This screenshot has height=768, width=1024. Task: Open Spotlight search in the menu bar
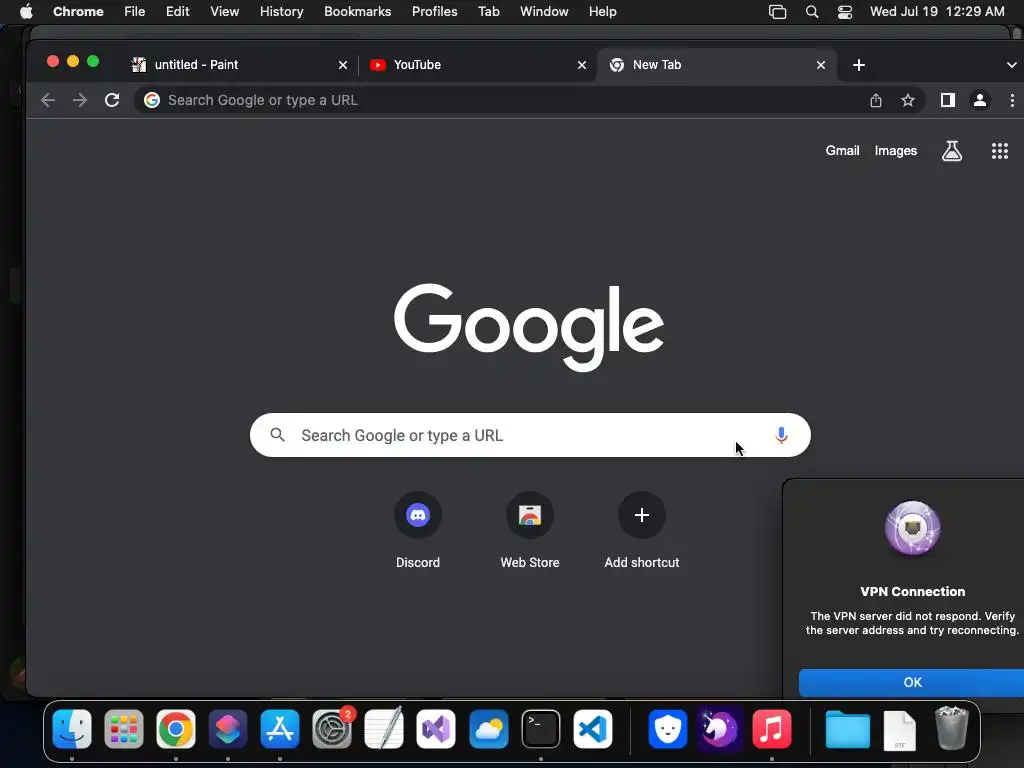tap(812, 12)
